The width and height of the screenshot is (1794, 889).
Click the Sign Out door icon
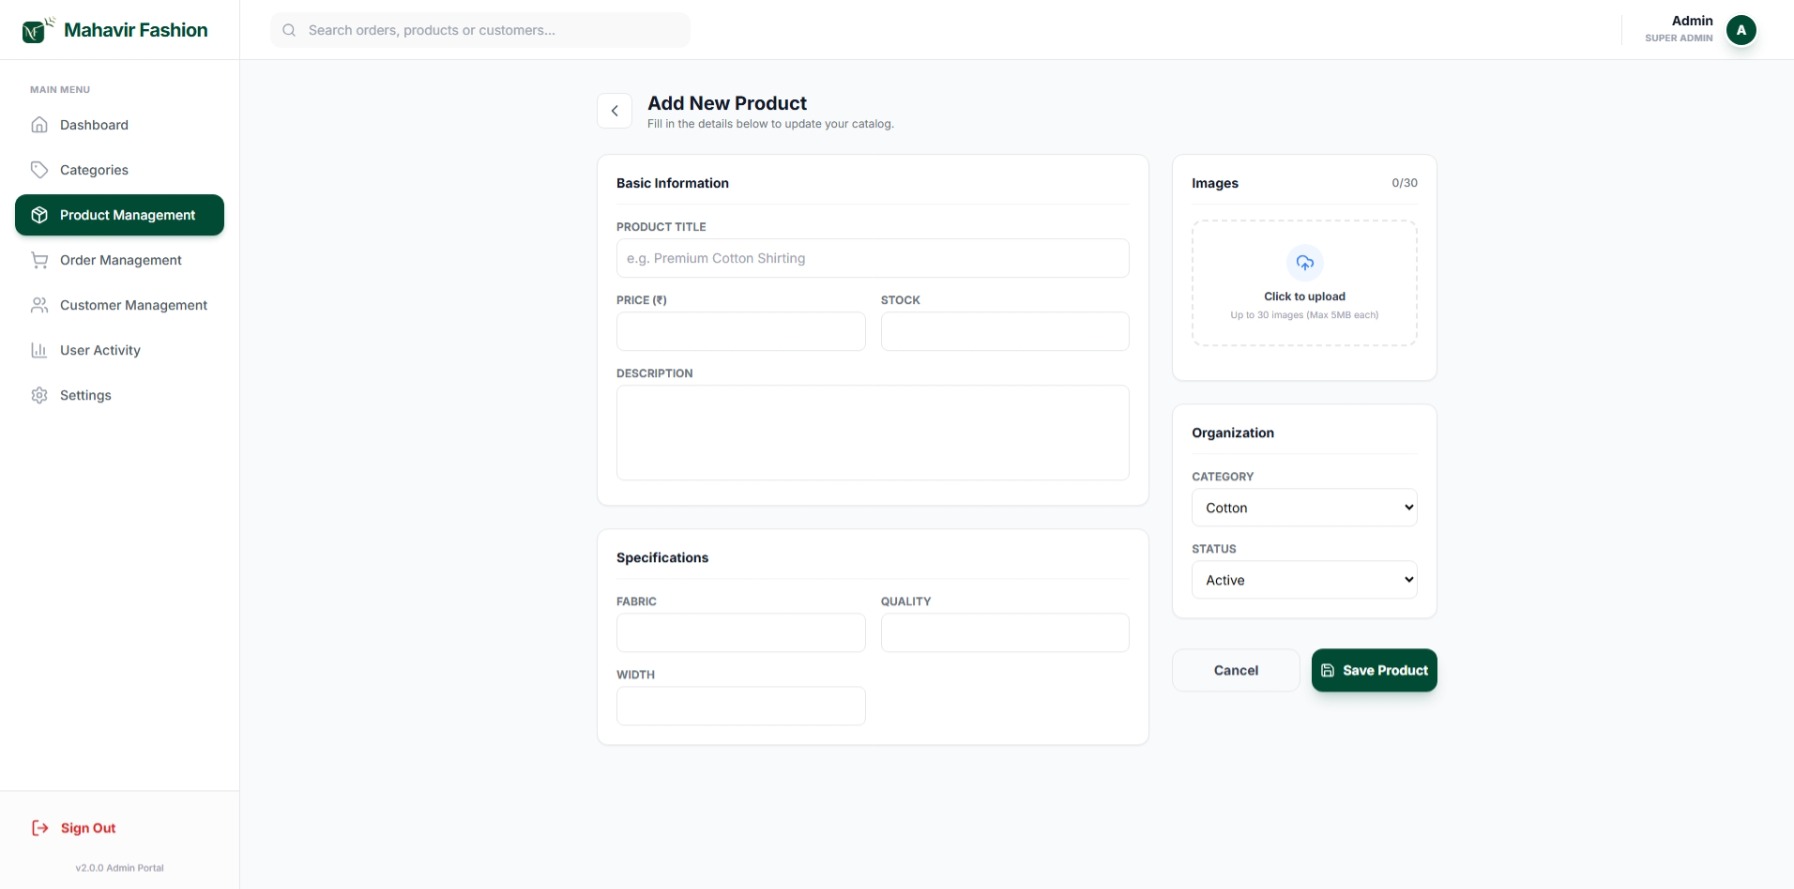point(40,828)
